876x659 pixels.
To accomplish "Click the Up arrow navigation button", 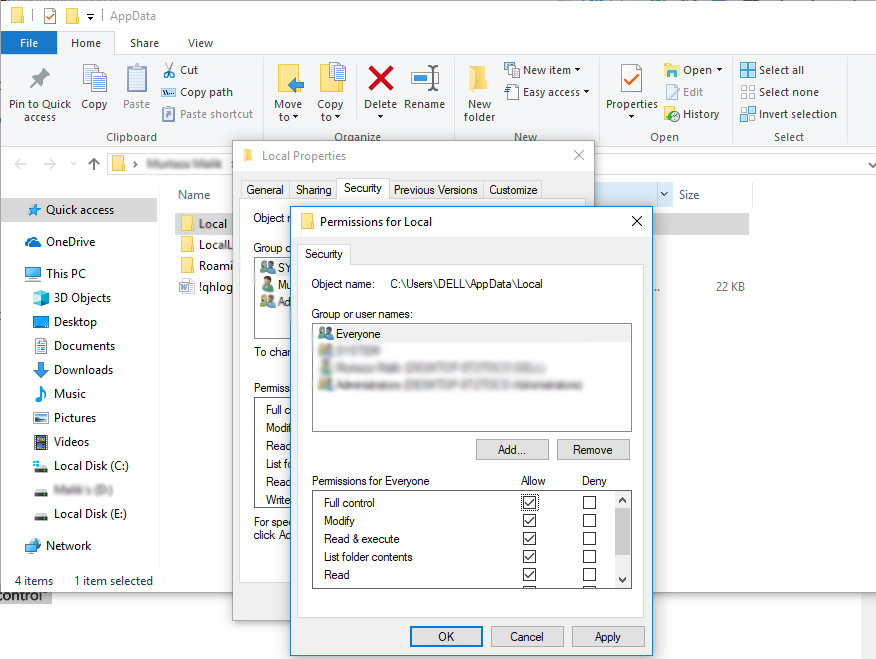I will 94,164.
